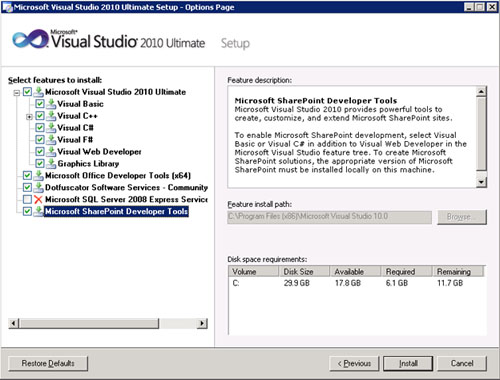Screen dimensions: 500x380
Task: Click red X icon beside SQL Server 2008 Express
Action: tap(39, 199)
